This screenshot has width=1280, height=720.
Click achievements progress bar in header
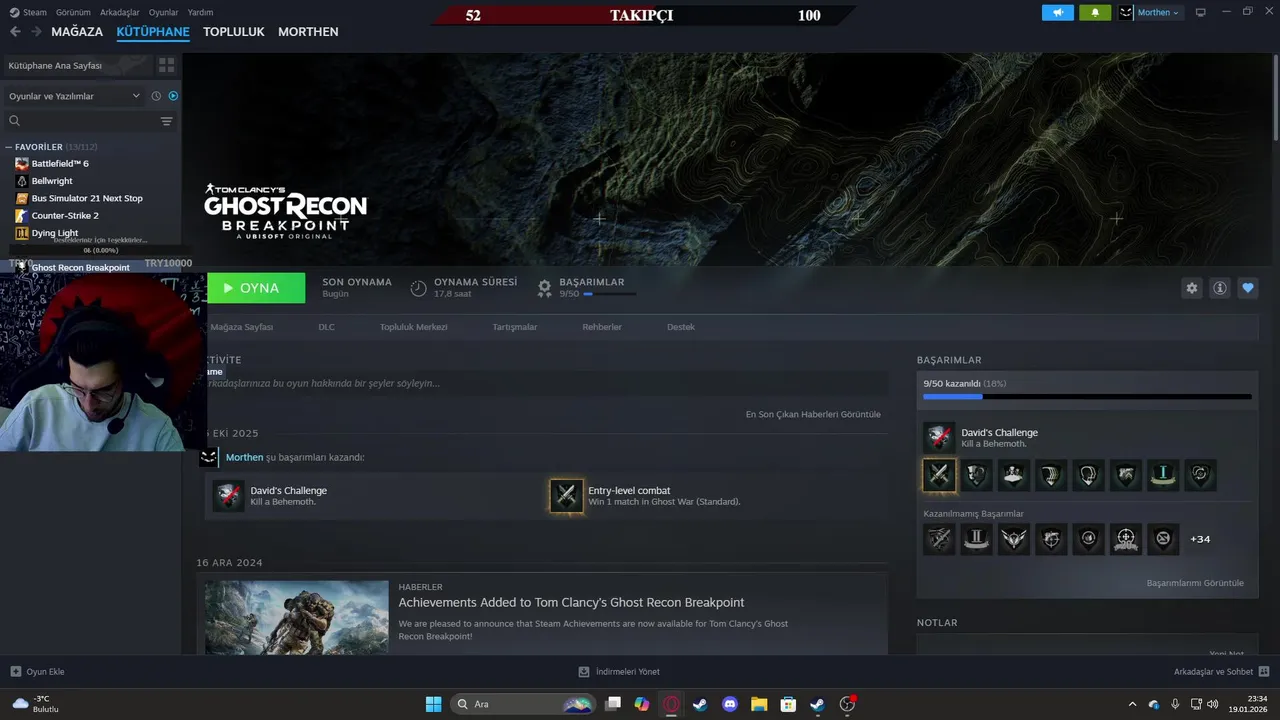(x=609, y=294)
